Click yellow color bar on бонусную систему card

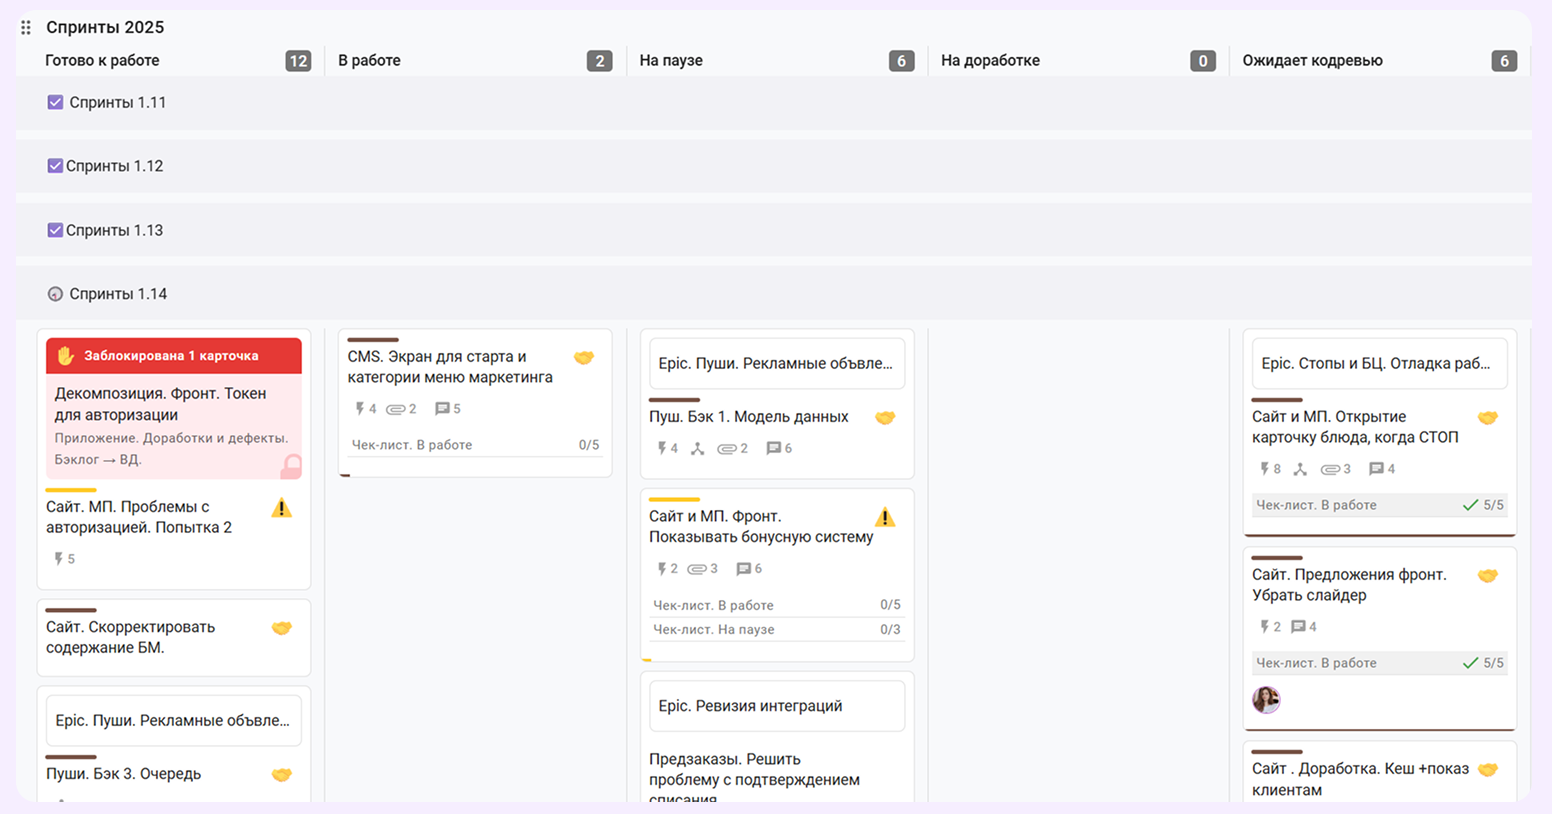tap(674, 499)
